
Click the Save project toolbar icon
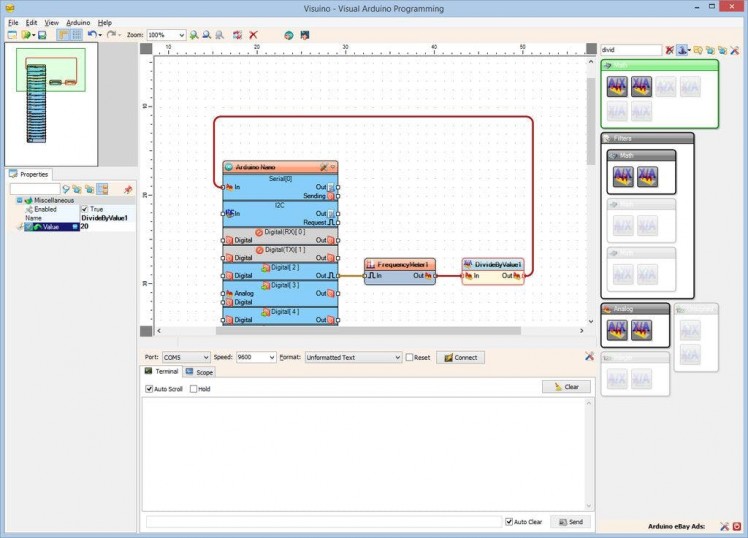point(42,35)
